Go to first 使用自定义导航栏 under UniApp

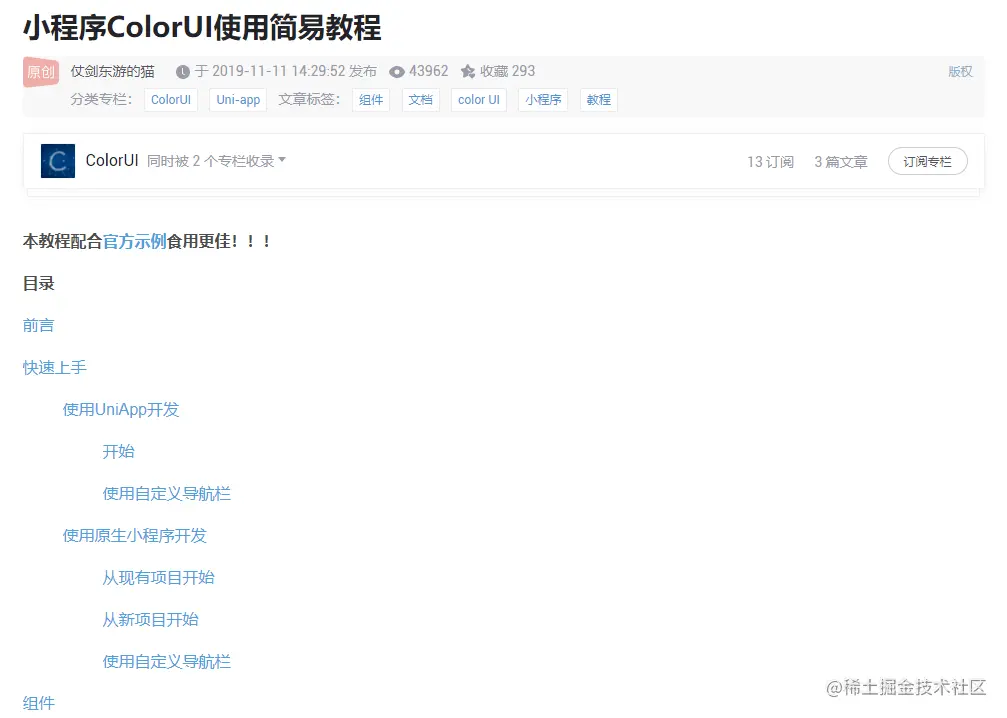[x=167, y=494]
